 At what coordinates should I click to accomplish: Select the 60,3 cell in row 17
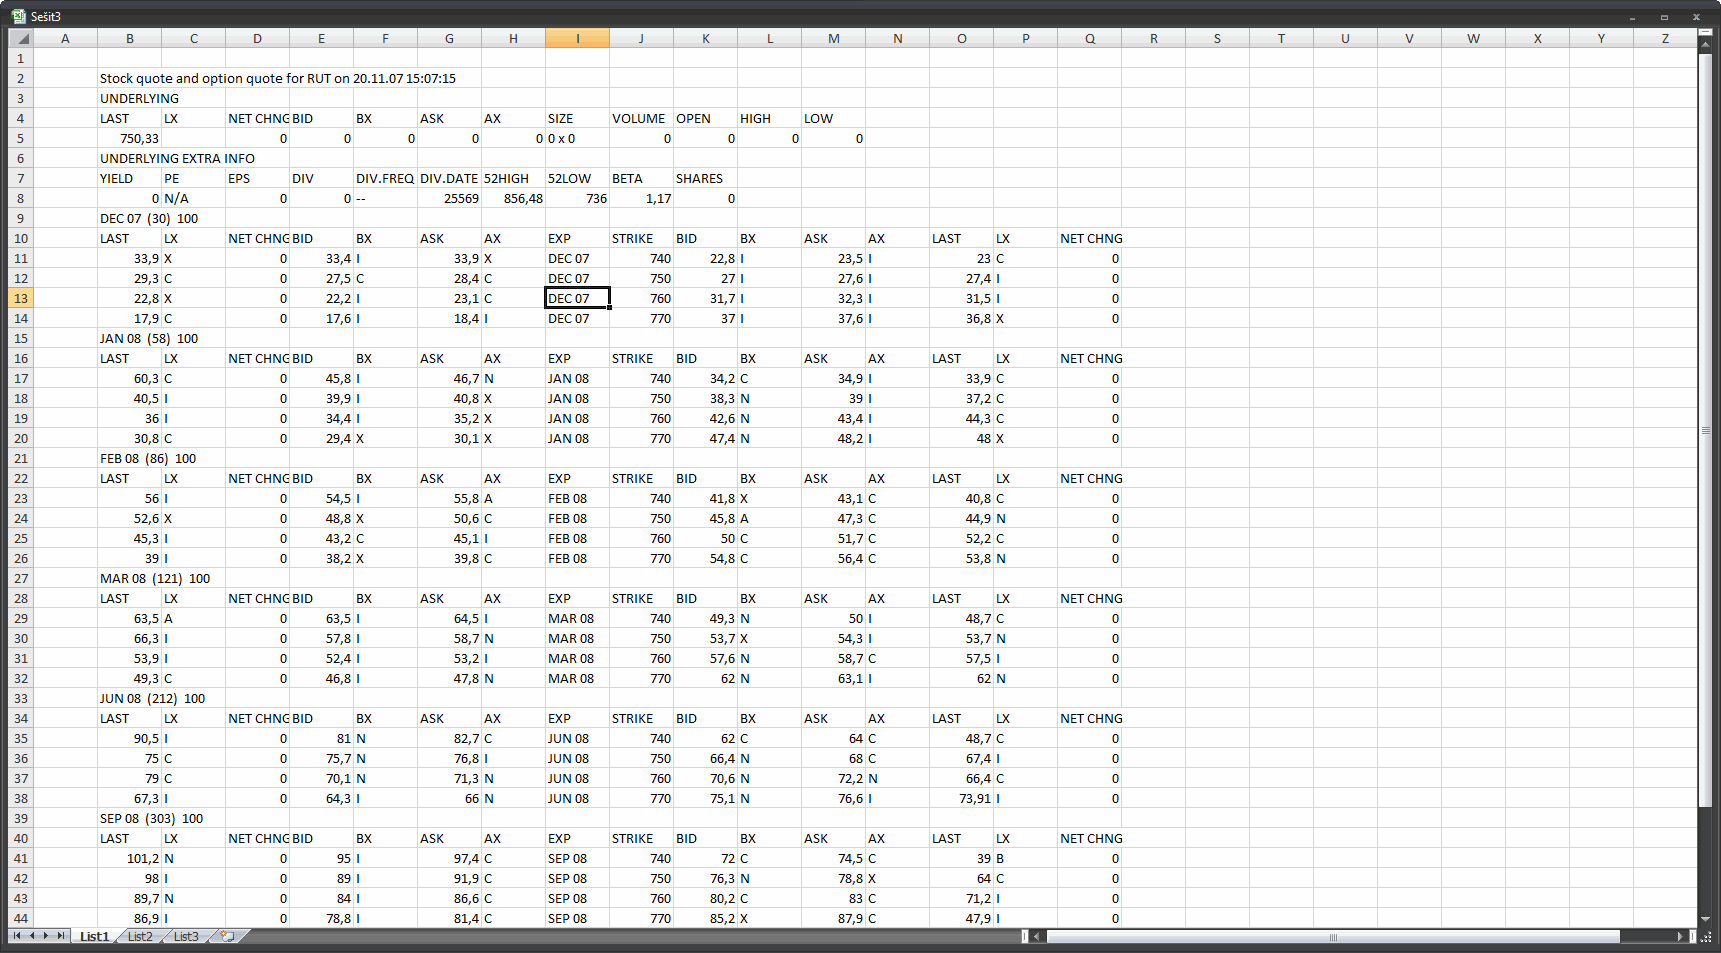tap(129, 378)
